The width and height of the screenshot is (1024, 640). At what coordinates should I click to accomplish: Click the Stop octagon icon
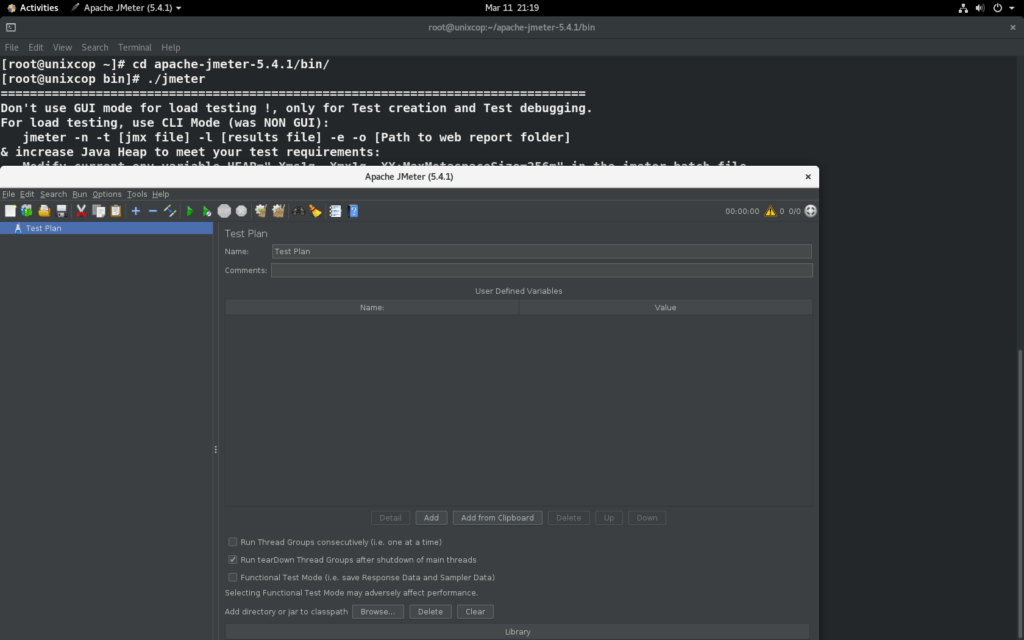pyautogui.click(x=224, y=211)
